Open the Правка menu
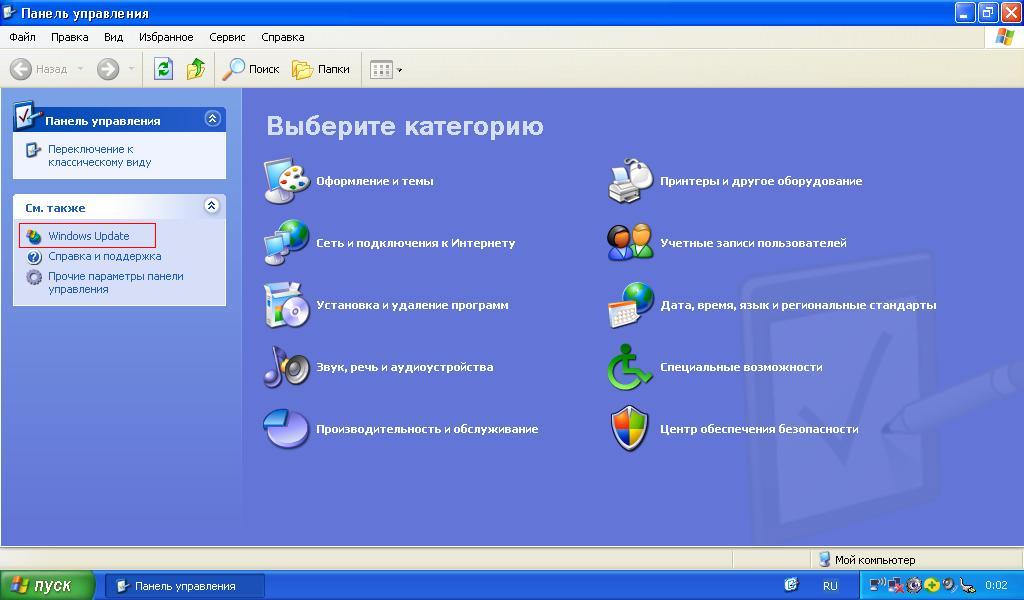 (69, 37)
